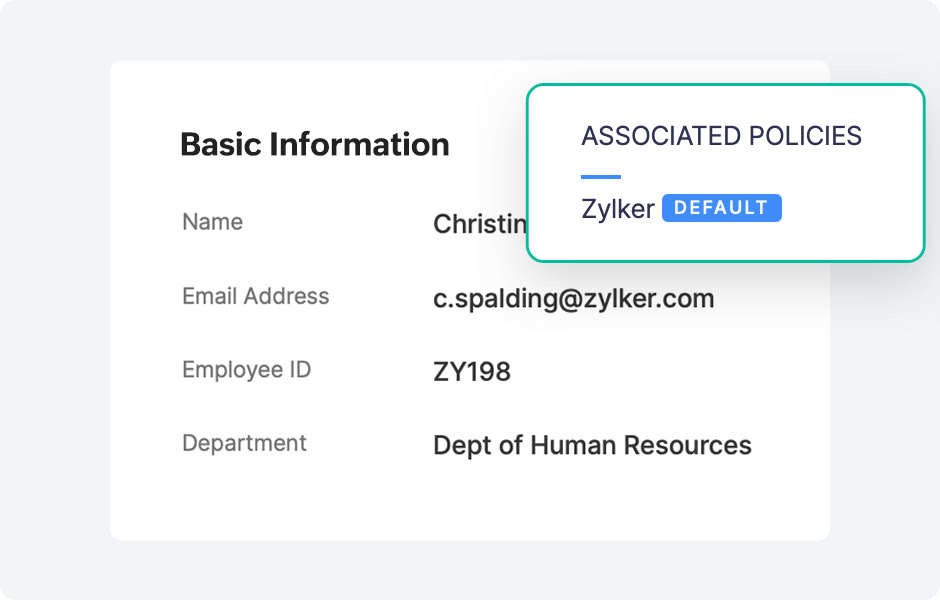The width and height of the screenshot is (940, 600).
Task: Open the Dept of Human Resources value
Action: click(592, 445)
